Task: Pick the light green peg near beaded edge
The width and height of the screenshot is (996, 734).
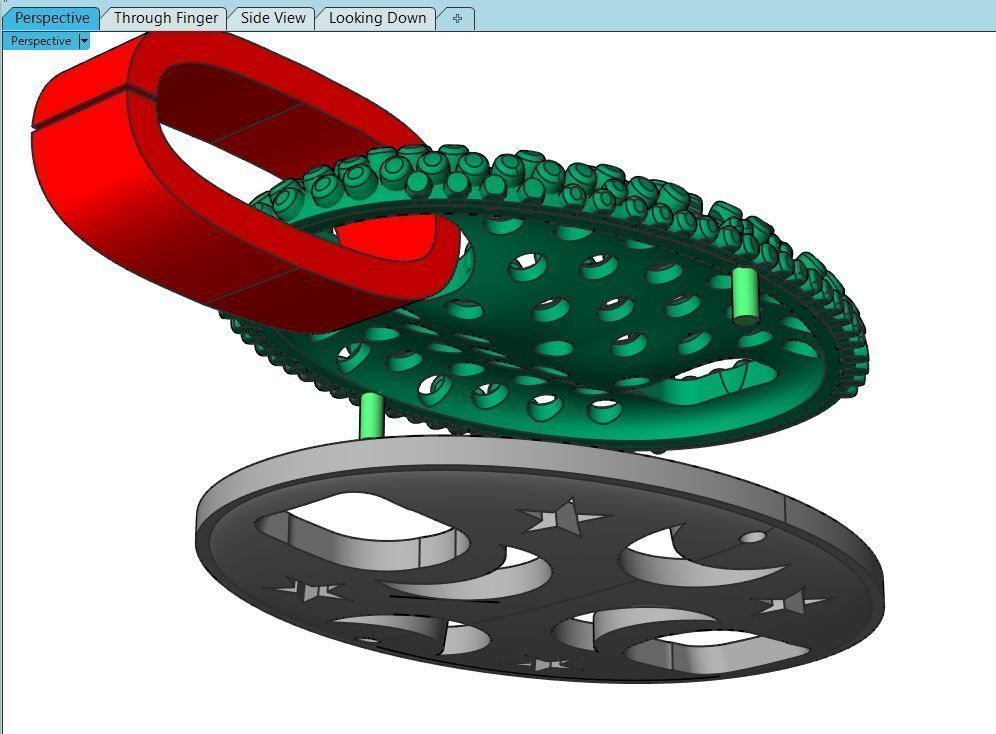Action: coord(744,296)
